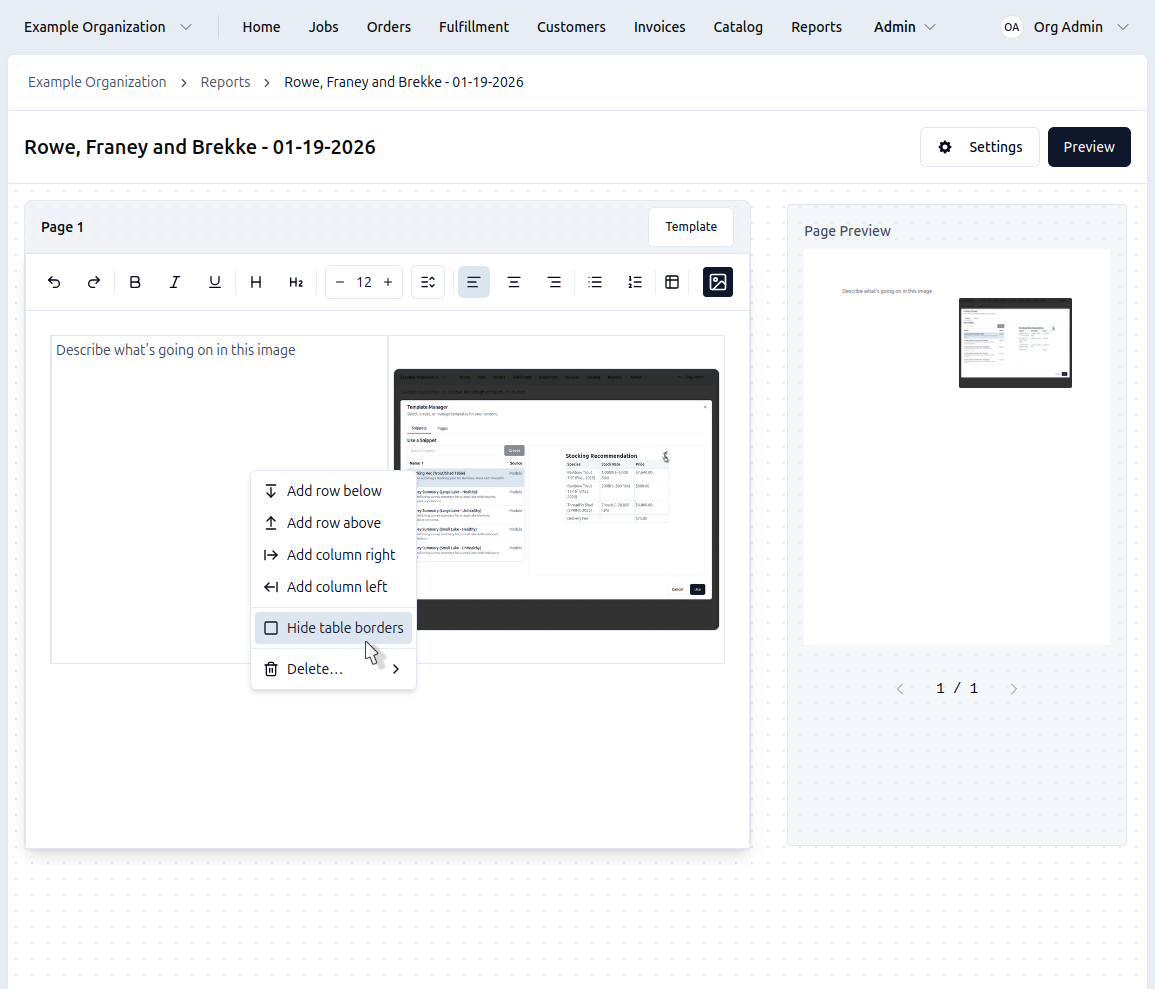Viewport: 1155px width, 989px height.
Task: Click the redo arrow icon
Action: coord(94,282)
